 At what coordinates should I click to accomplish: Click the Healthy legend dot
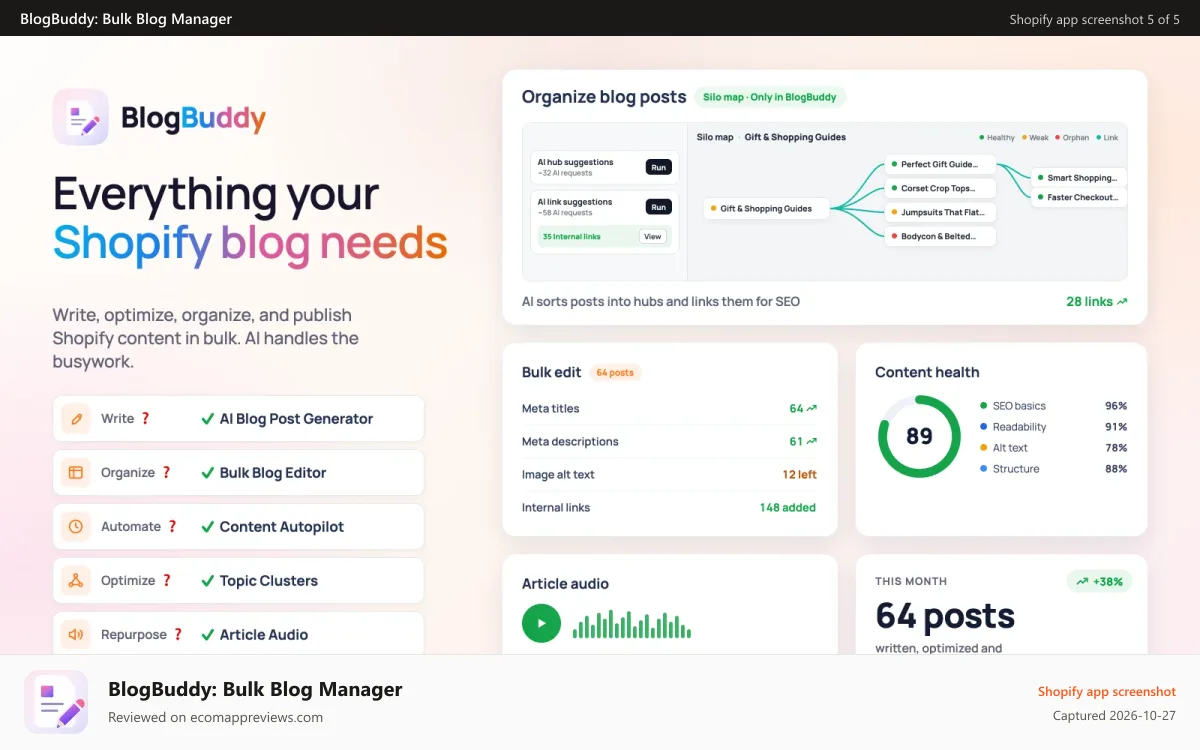coord(982,137)
